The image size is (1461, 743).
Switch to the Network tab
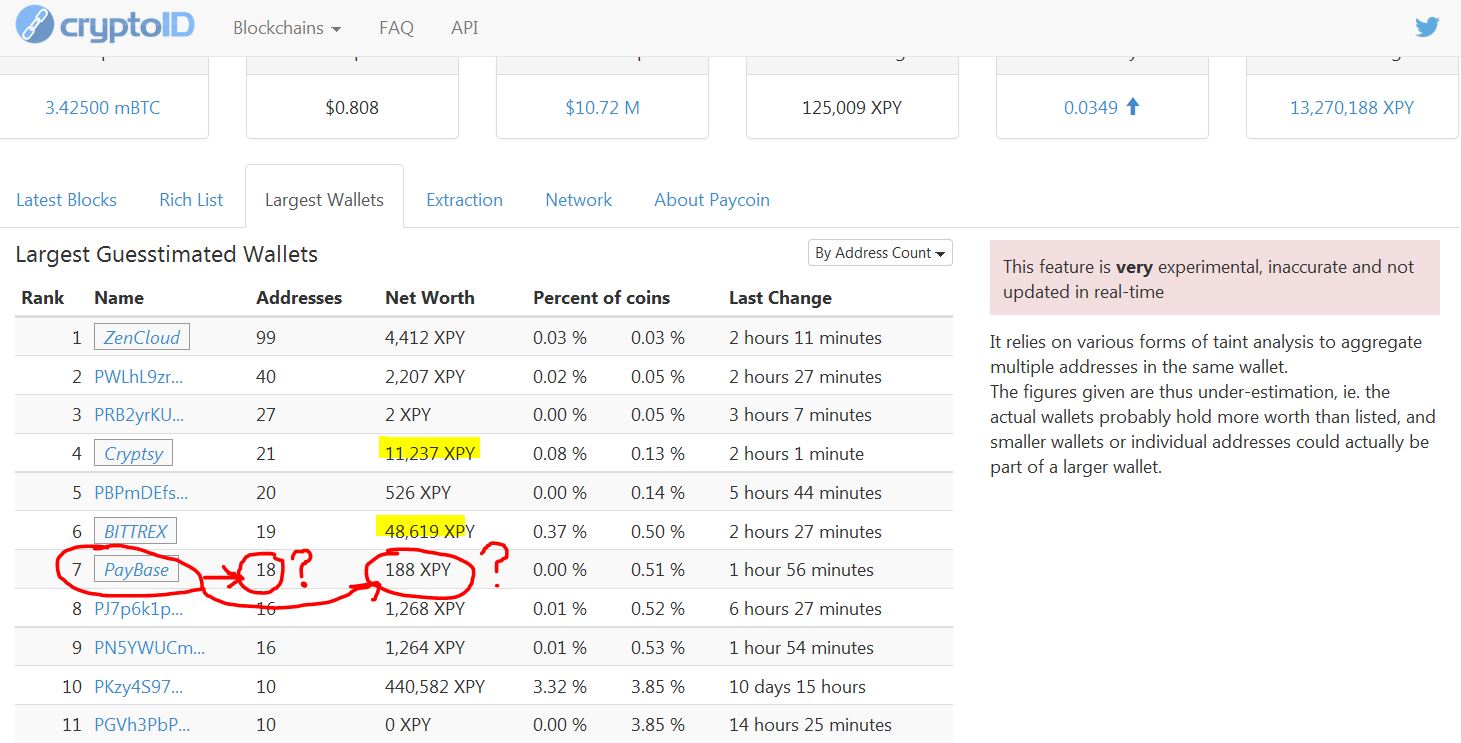578,199
